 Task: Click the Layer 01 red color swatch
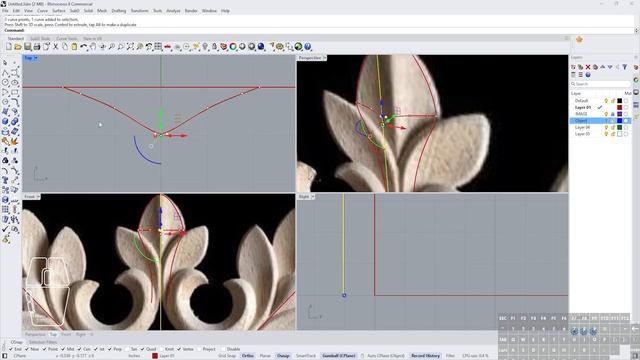click(619, 107)
